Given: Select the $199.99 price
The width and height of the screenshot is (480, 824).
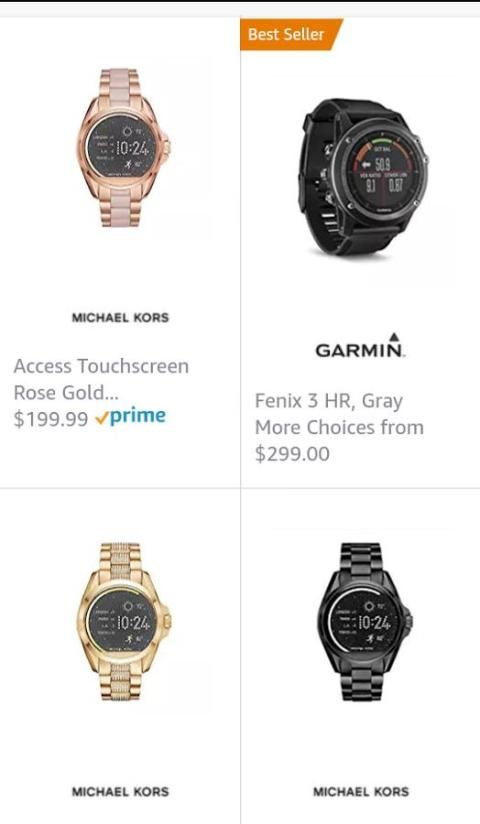Looking at the screenshot, I should click(x=50, y=419).
